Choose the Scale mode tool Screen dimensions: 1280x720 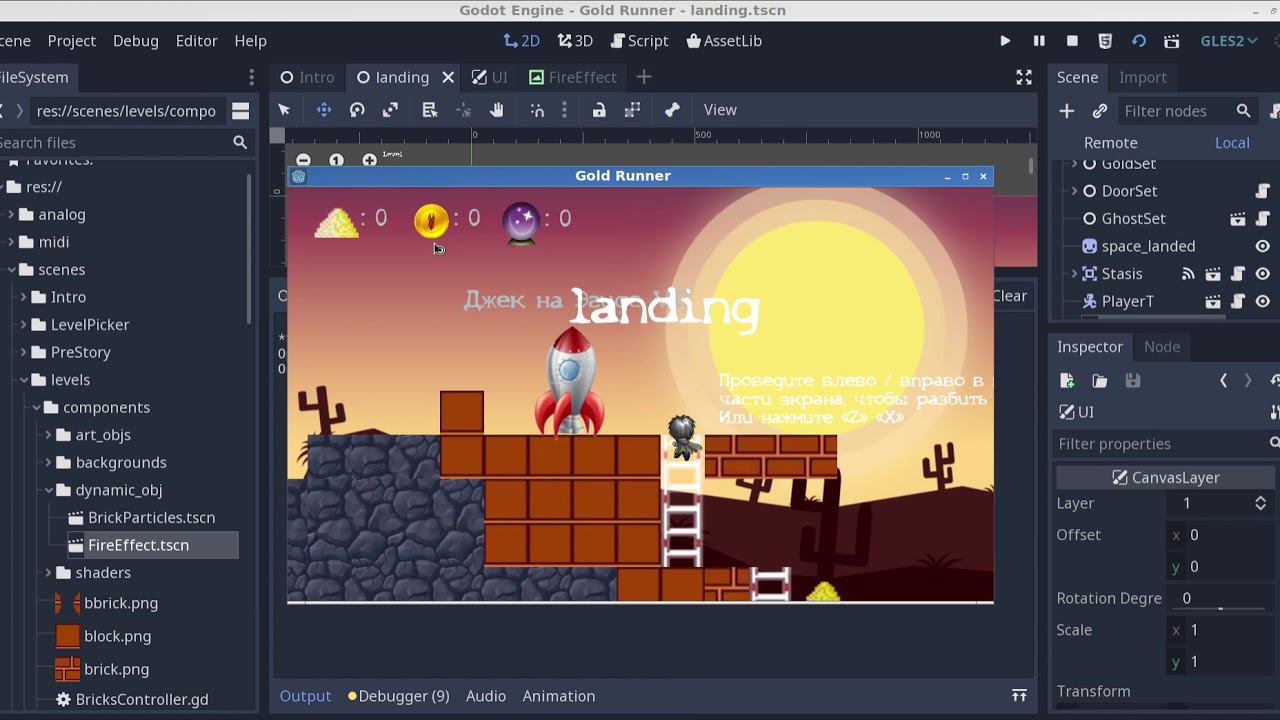(390, 110)
